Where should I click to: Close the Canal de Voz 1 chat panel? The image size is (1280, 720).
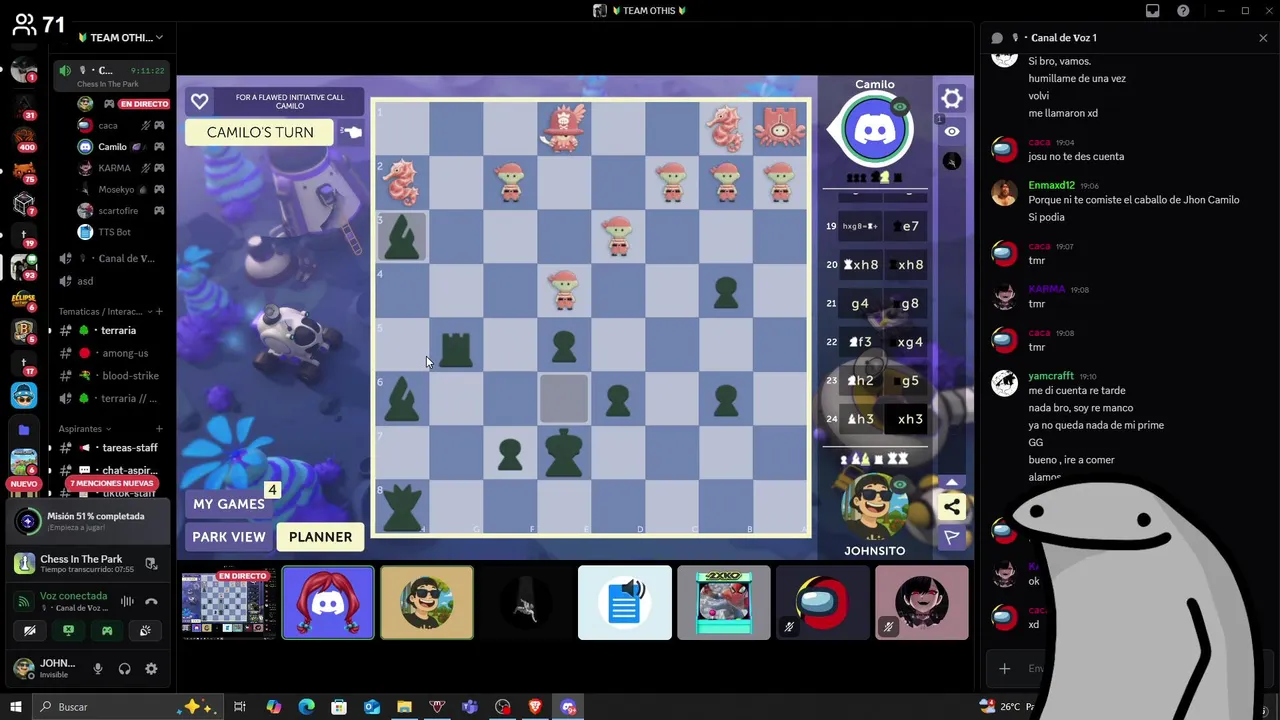click(x=1263, y=38)
